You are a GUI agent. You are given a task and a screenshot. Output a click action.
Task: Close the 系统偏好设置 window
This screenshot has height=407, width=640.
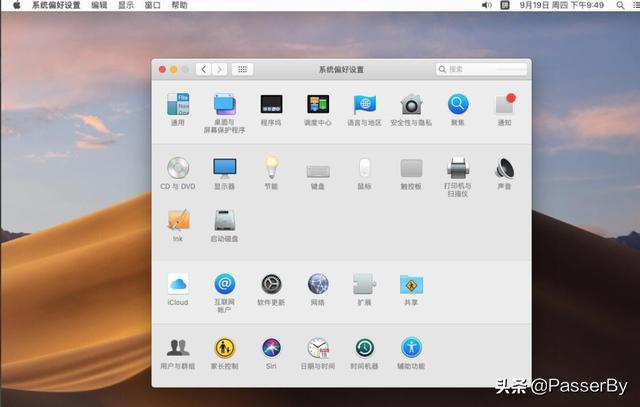coord(162,69)
